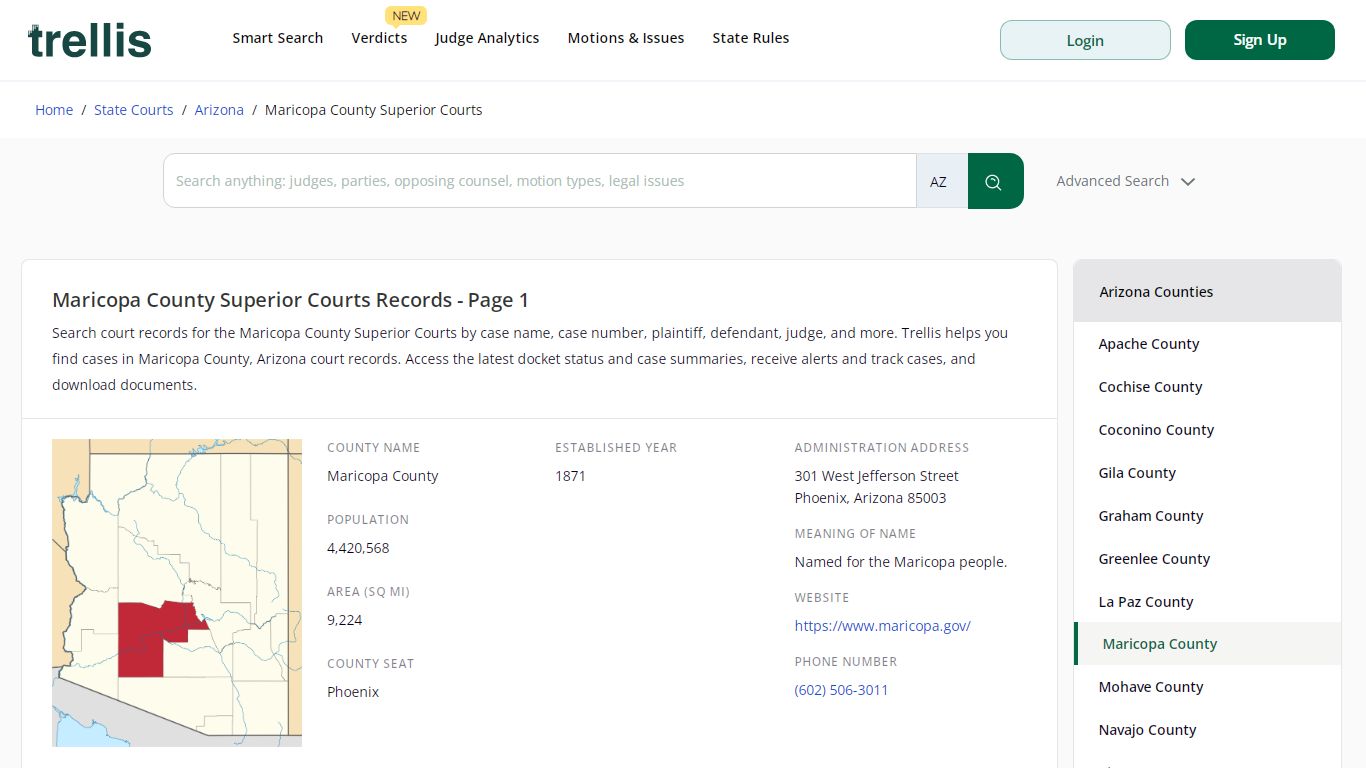Screen dimensions: 1366x768
Task: Select Coconino County in sidebar
Action: click(1157, 430)
